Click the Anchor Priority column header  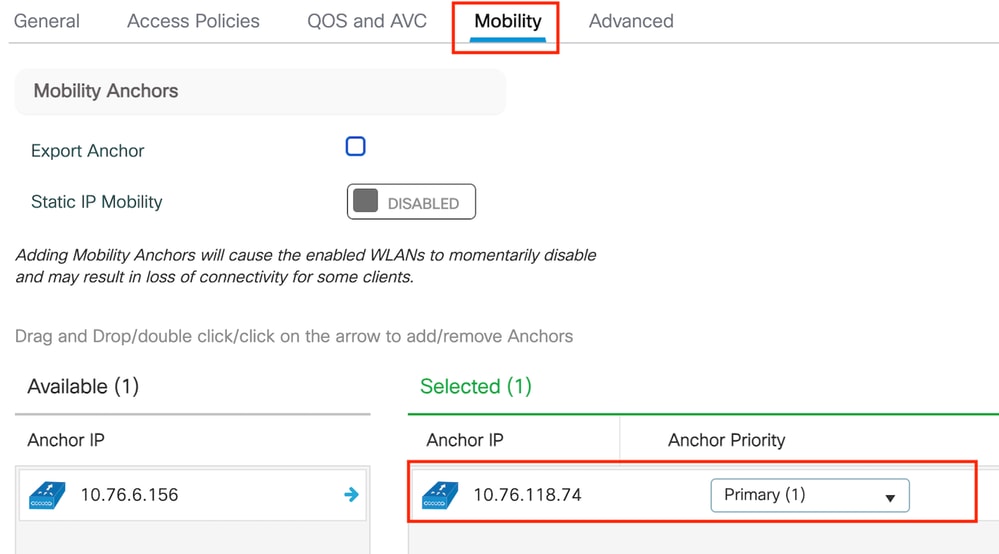726,440
